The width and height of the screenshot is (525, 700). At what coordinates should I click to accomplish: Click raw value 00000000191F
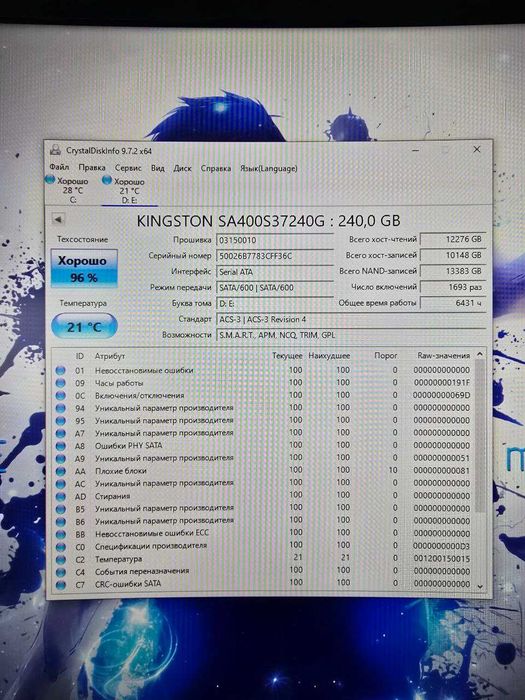[442, 383]
